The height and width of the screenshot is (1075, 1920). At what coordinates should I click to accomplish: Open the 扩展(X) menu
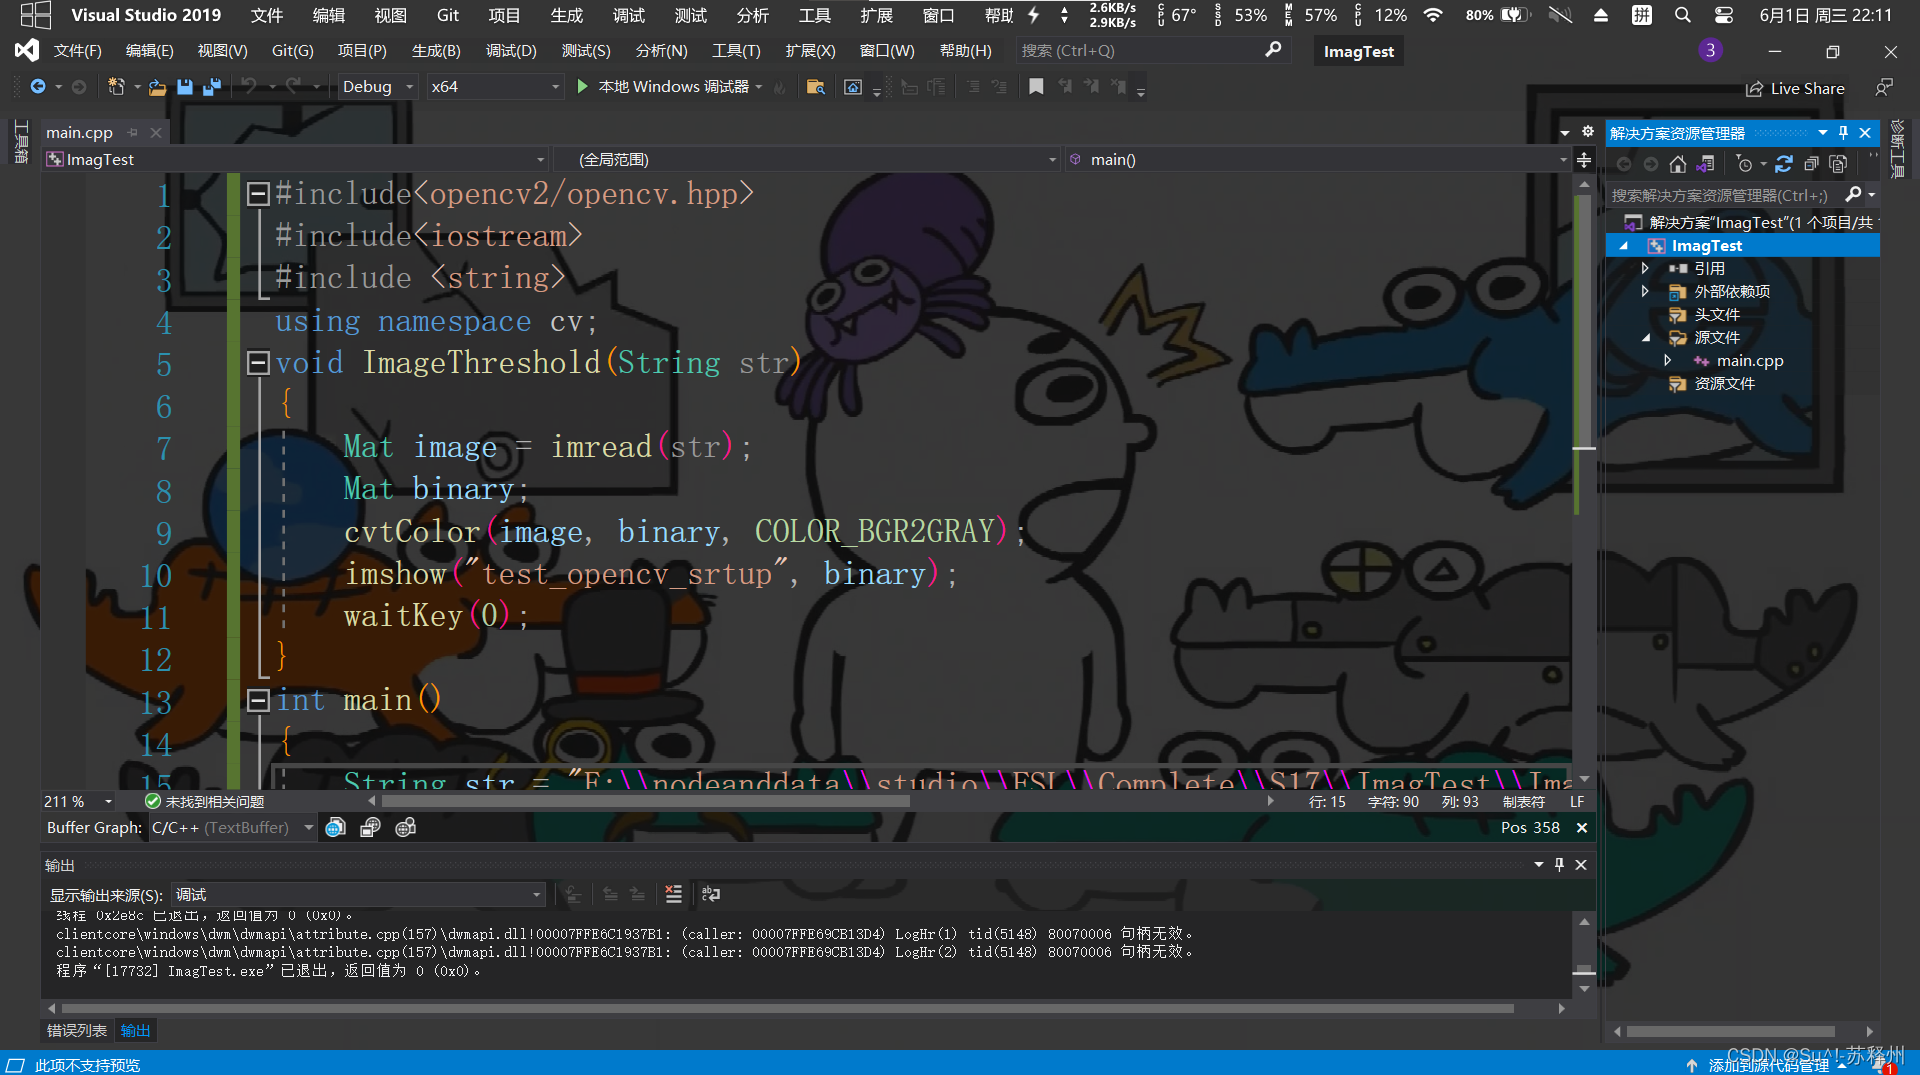810,50
